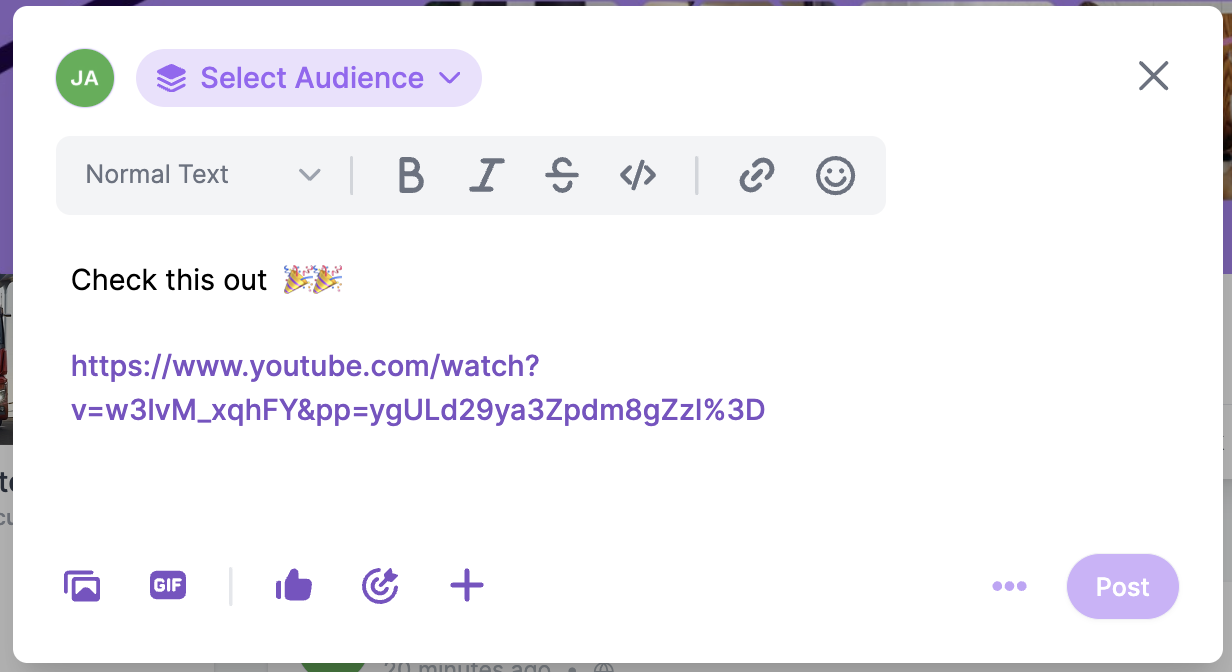Click the YouTube link in the post
This screenshot has height=672, width=1232.
point(418,388)
